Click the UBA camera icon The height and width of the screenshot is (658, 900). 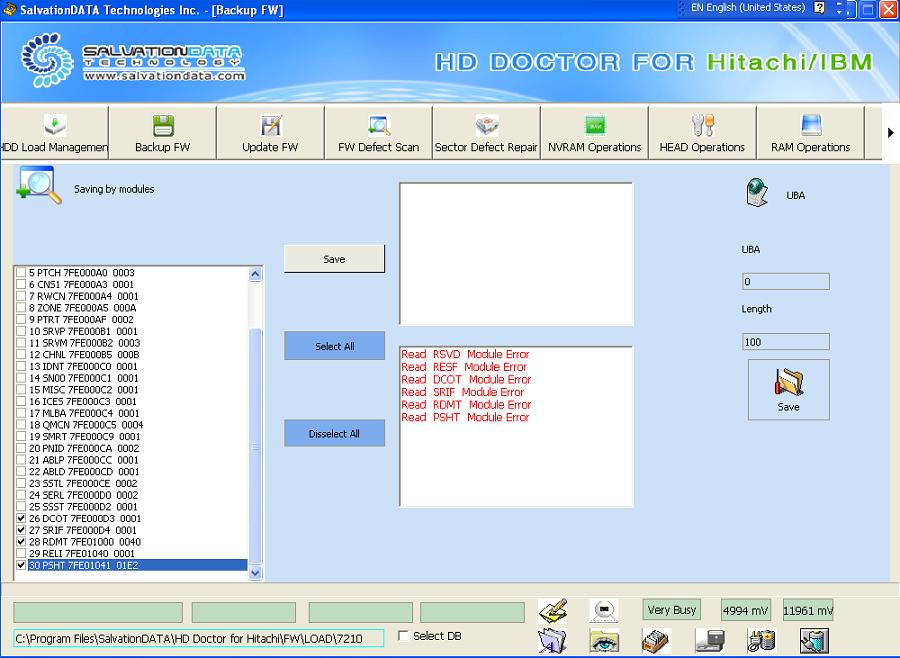(757, 192)
